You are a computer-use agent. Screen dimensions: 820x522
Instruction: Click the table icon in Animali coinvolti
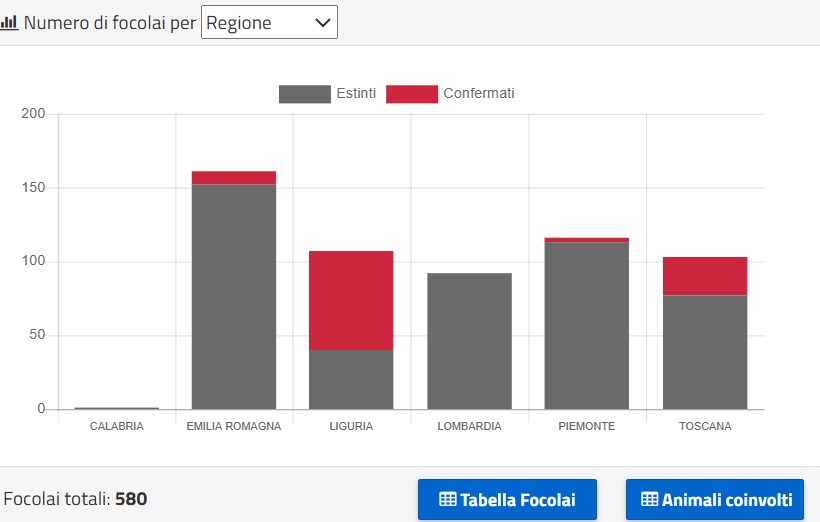649,499
